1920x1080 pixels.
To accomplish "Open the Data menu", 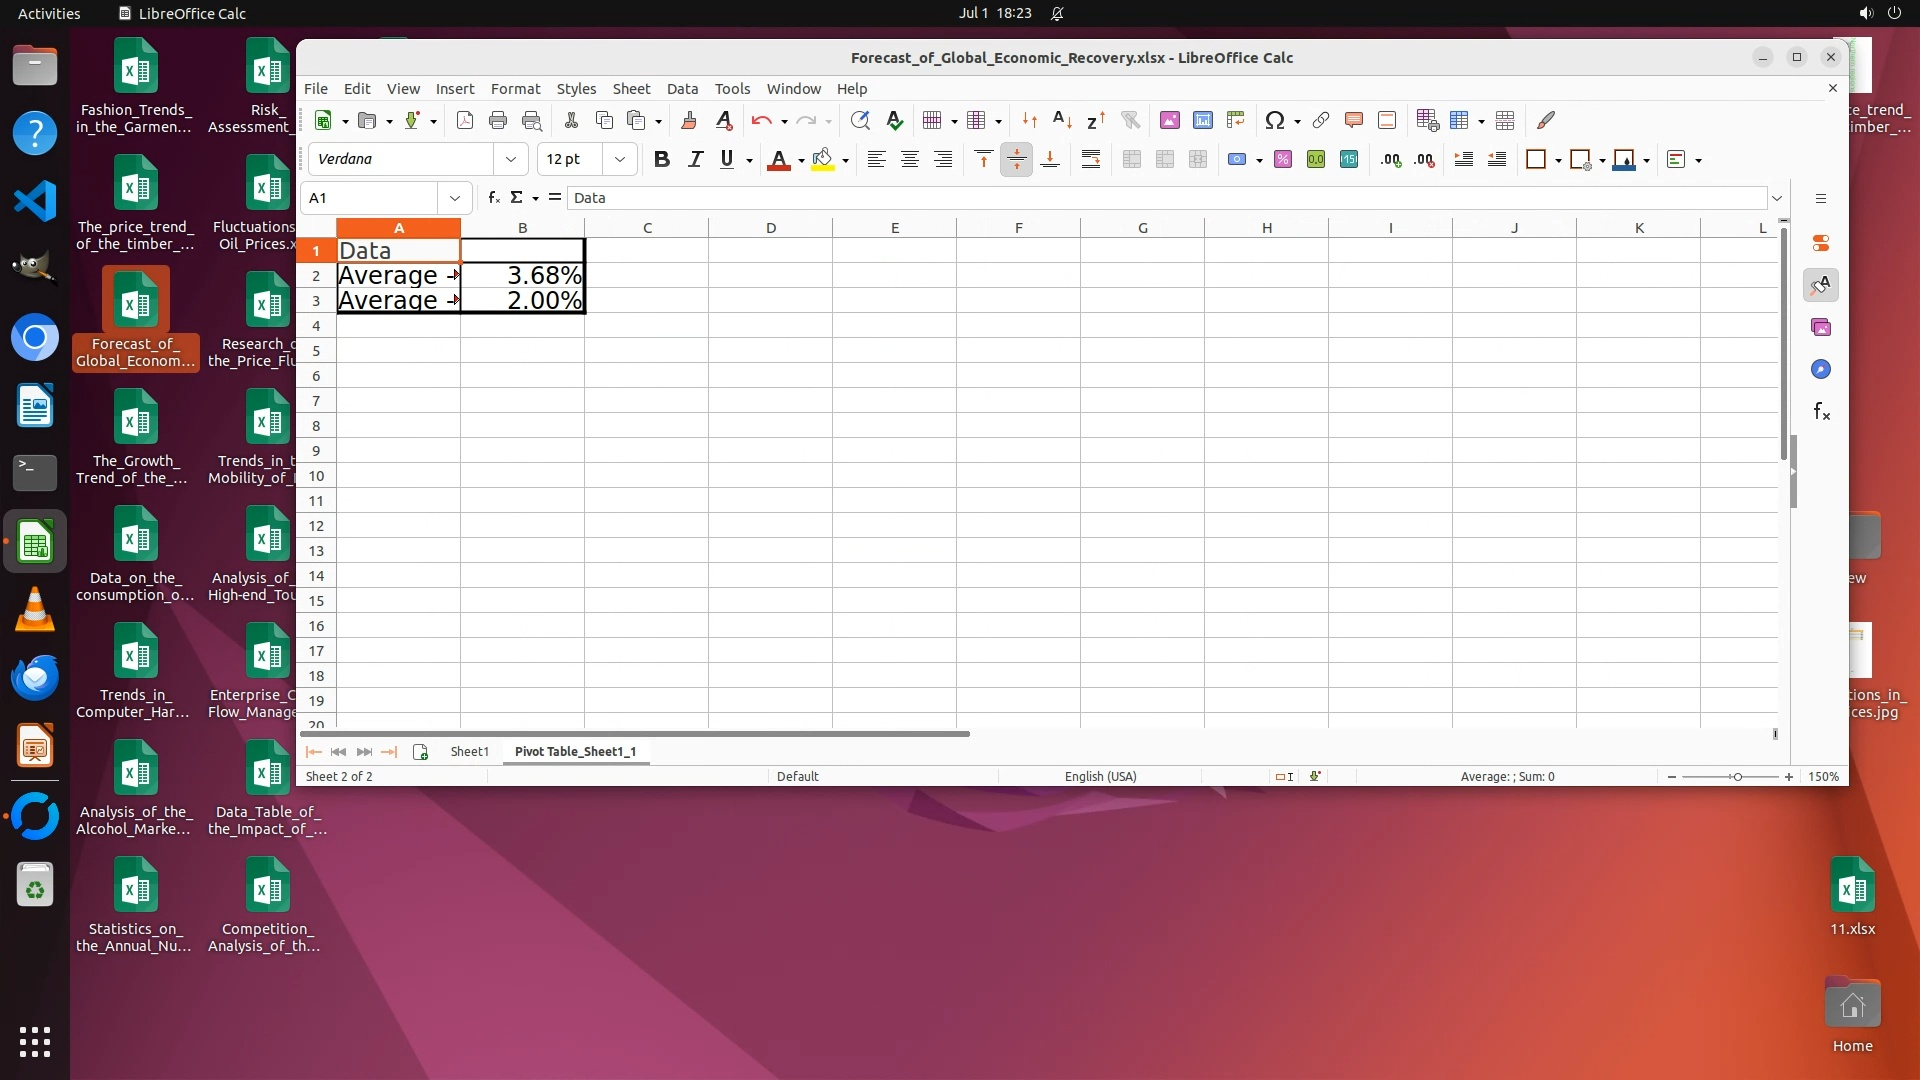I will (682, 89).
